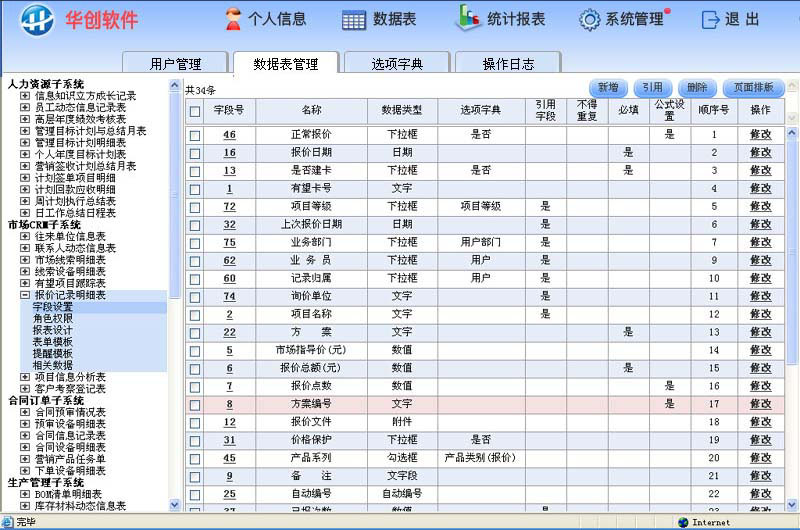Click the Internet globe status icon
This screenshot has height=530, width=800.
click(x=683, y=522)
